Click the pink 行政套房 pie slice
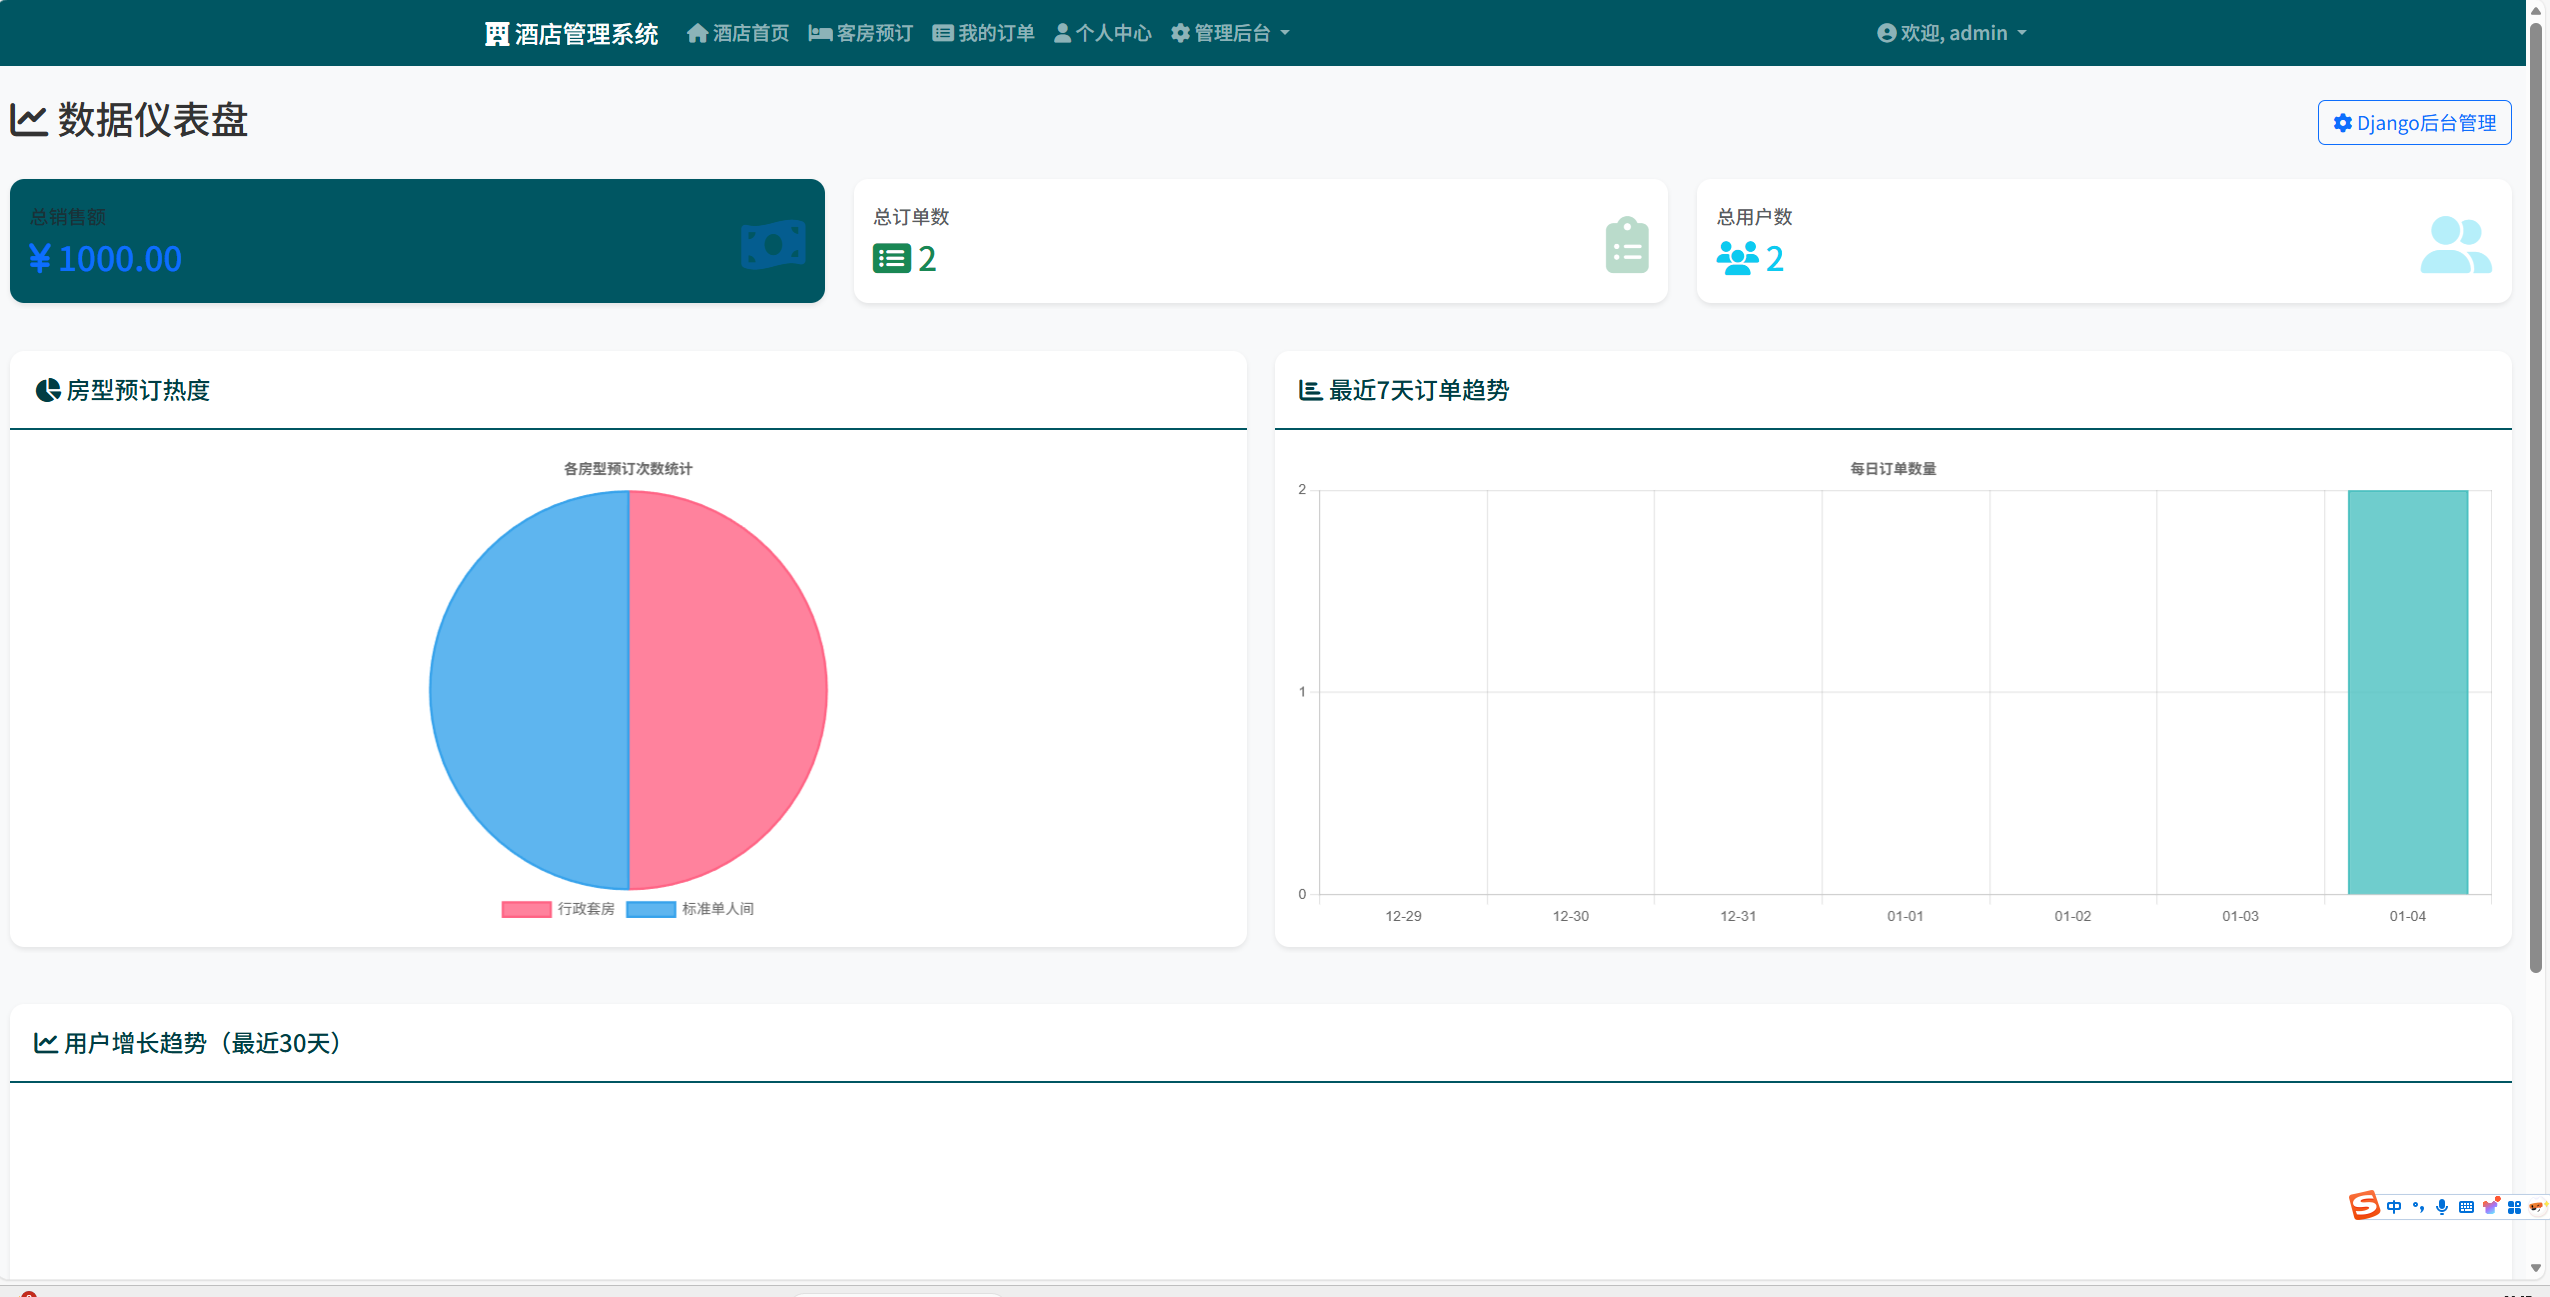 728,690
